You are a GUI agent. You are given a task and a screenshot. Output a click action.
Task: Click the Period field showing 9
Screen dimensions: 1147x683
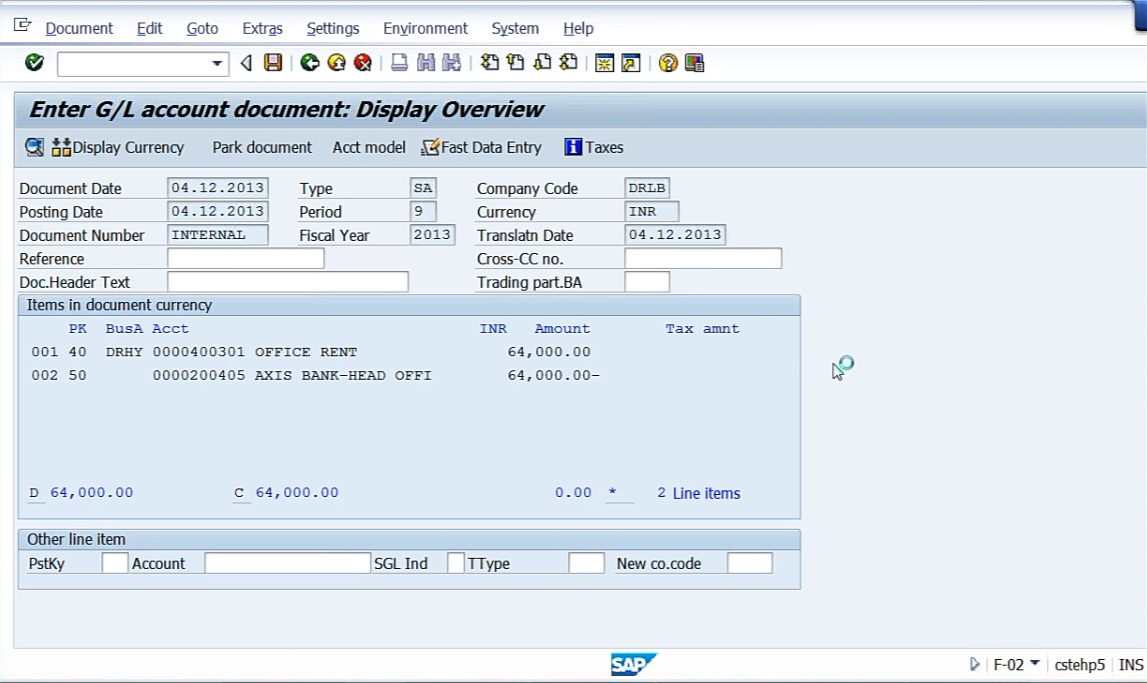[x=424, y=211]
